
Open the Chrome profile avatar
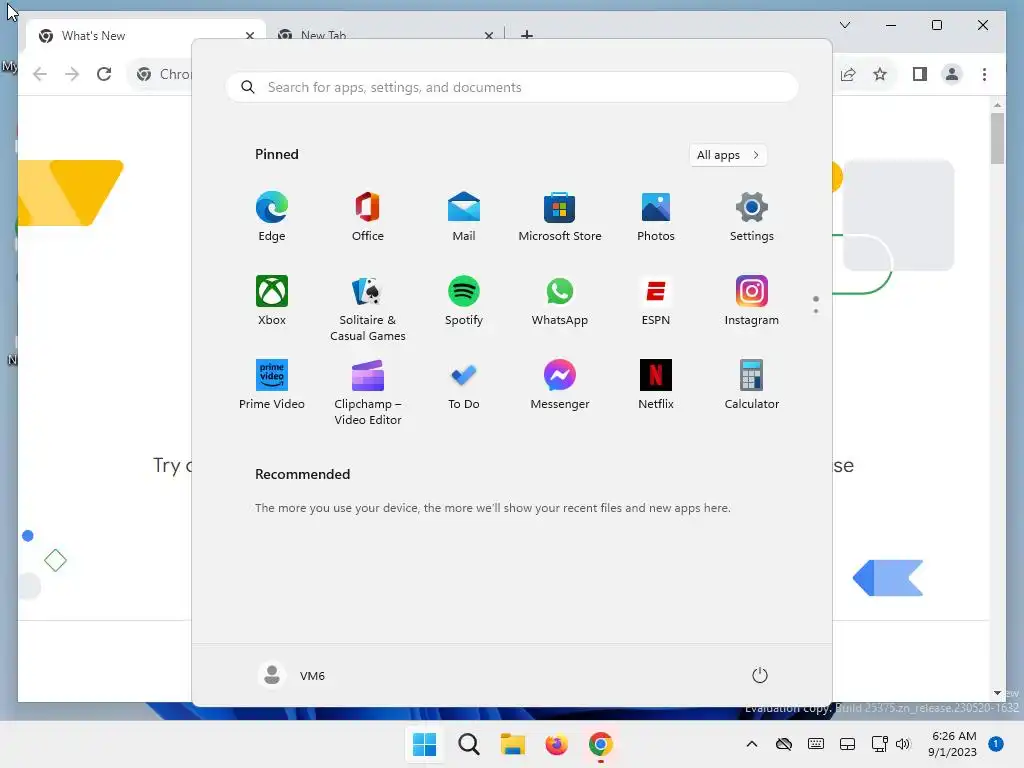[x=952, y=74]
